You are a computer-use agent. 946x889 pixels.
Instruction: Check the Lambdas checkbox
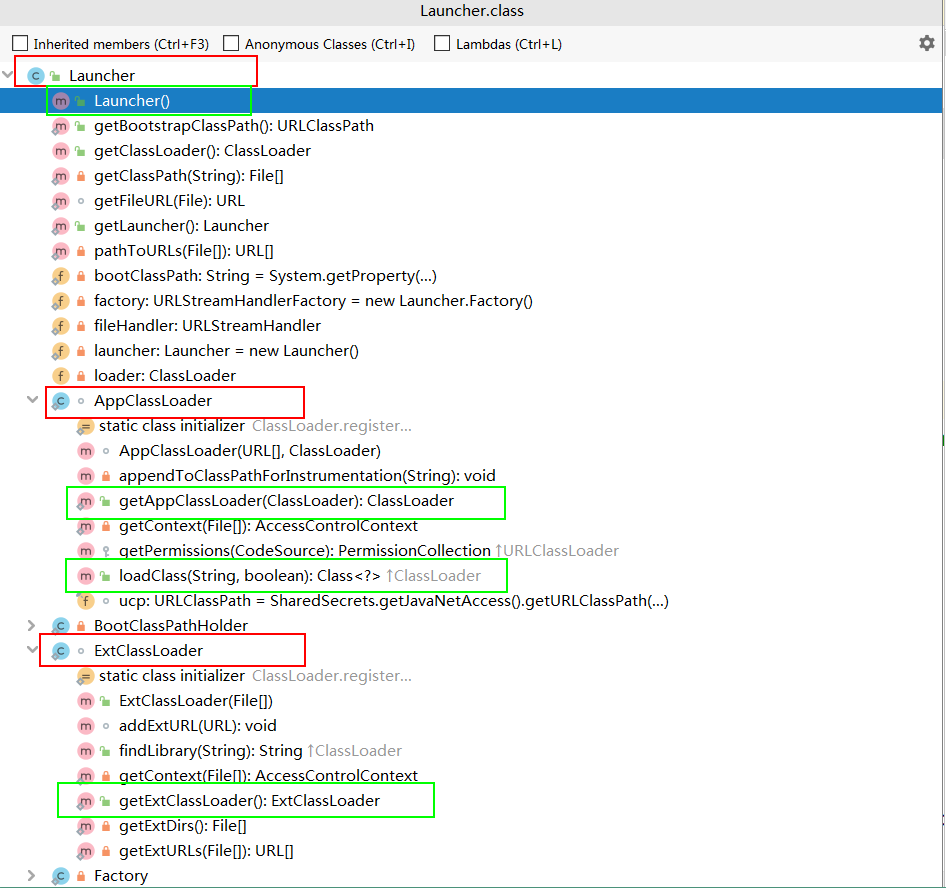click(x=442, y=43)
